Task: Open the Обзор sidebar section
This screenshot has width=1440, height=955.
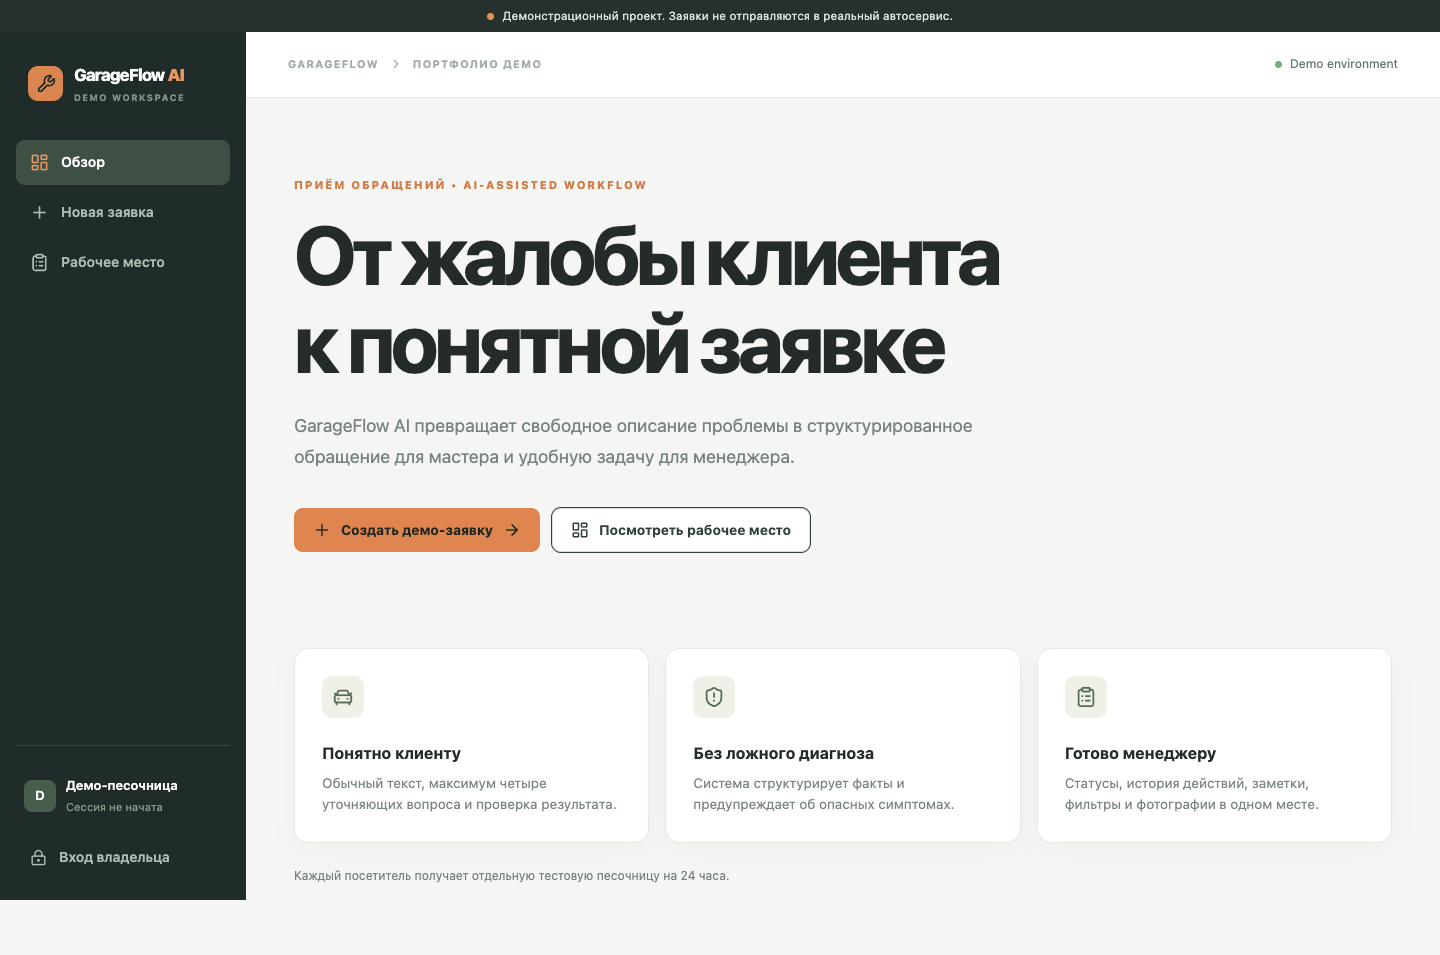Action: coord(123,162)
